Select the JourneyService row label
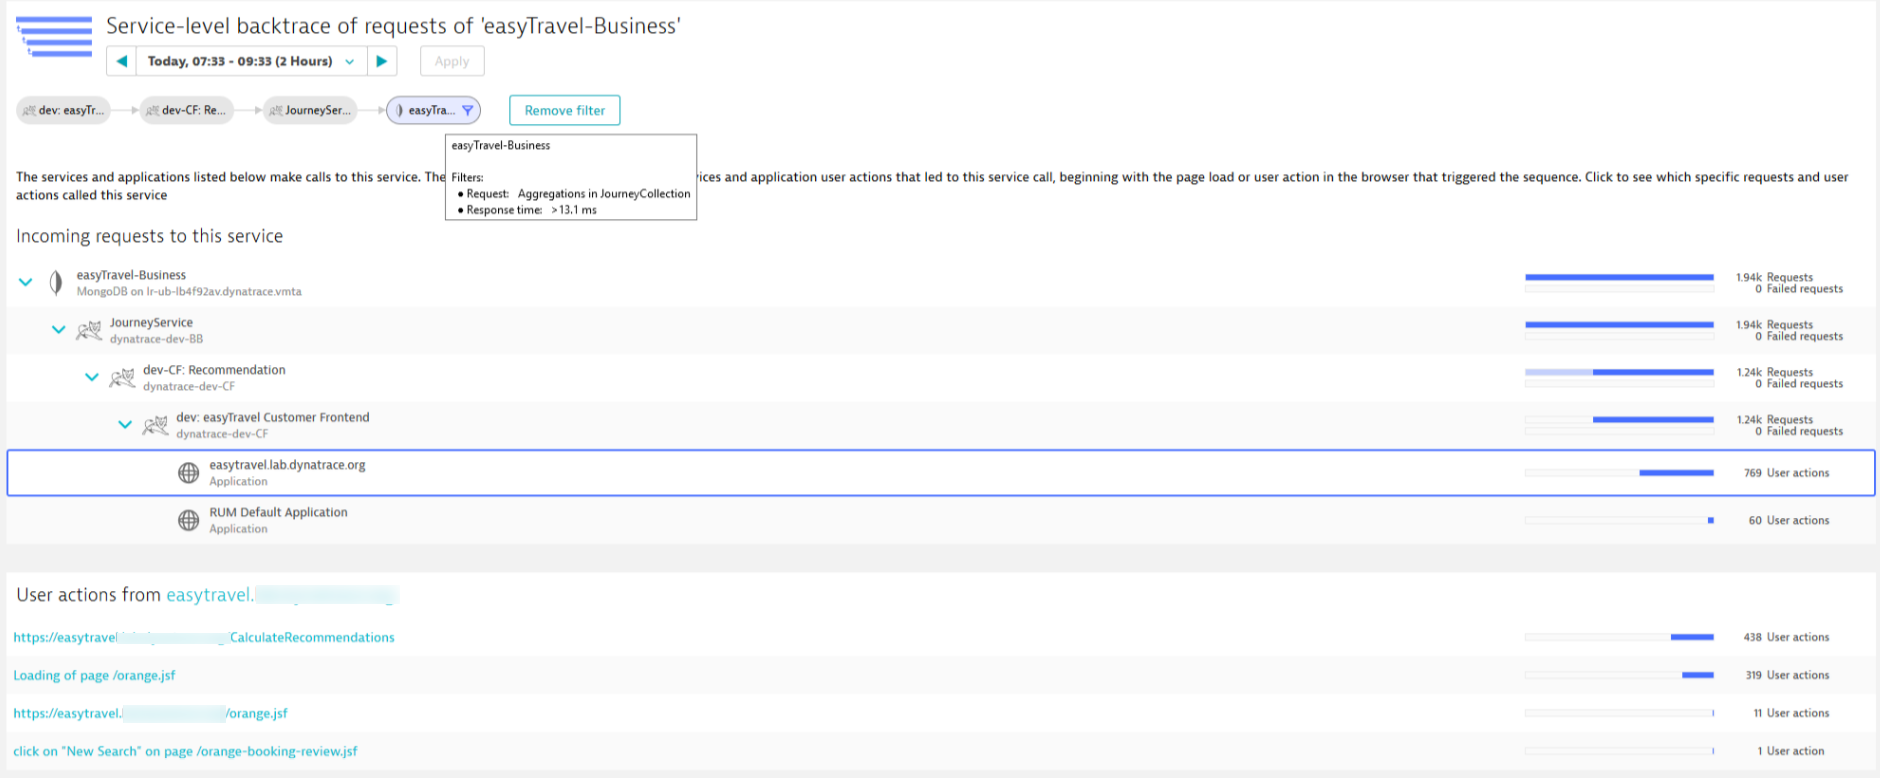This screenshot has width=1880, height=778. pyautogui.click(x=151, y=322)
